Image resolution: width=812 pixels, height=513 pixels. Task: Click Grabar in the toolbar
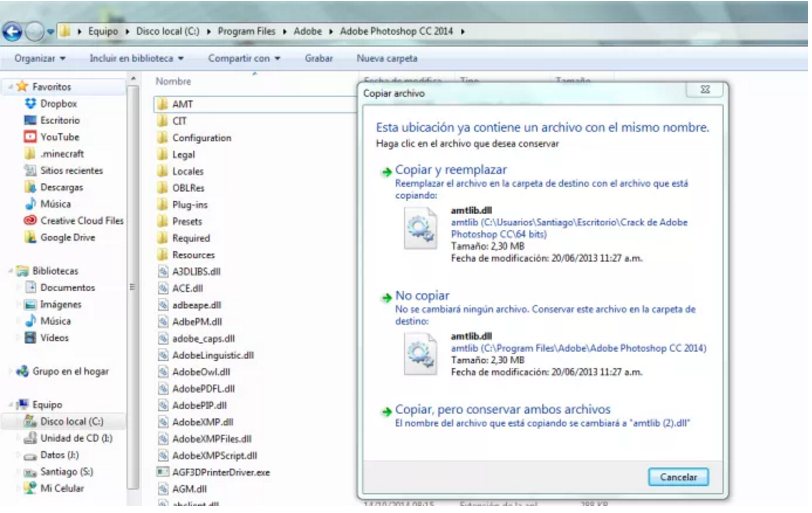(318, 58)
